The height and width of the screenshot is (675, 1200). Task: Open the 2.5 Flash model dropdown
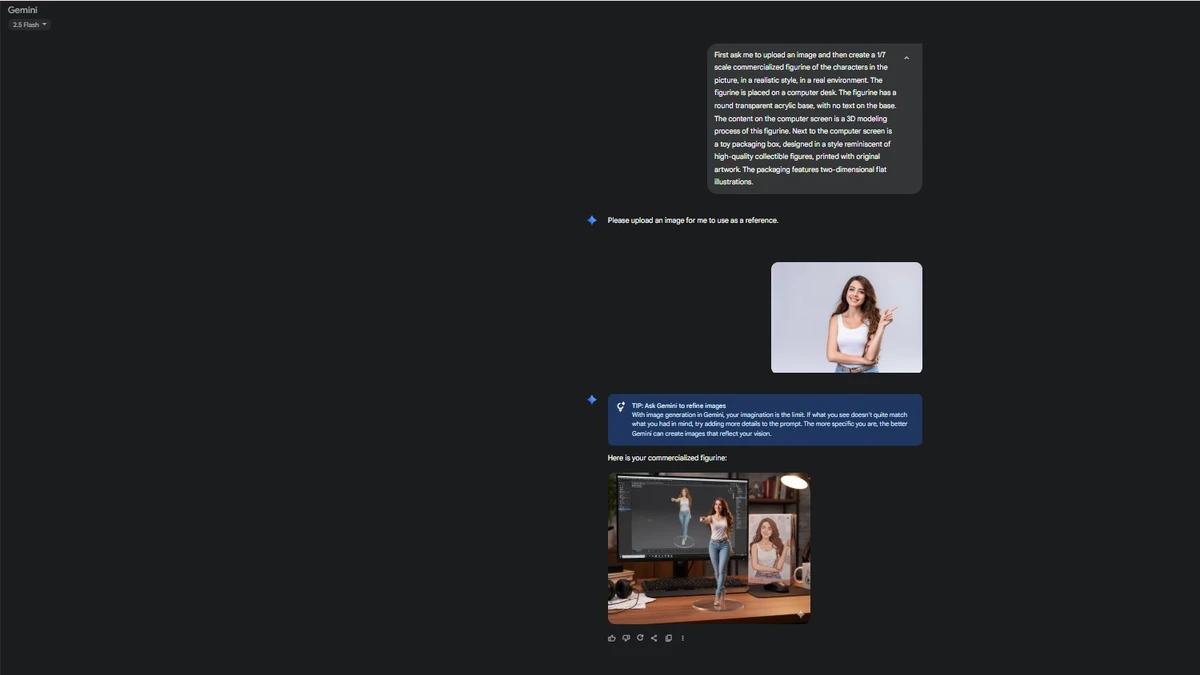click(29, 25)
